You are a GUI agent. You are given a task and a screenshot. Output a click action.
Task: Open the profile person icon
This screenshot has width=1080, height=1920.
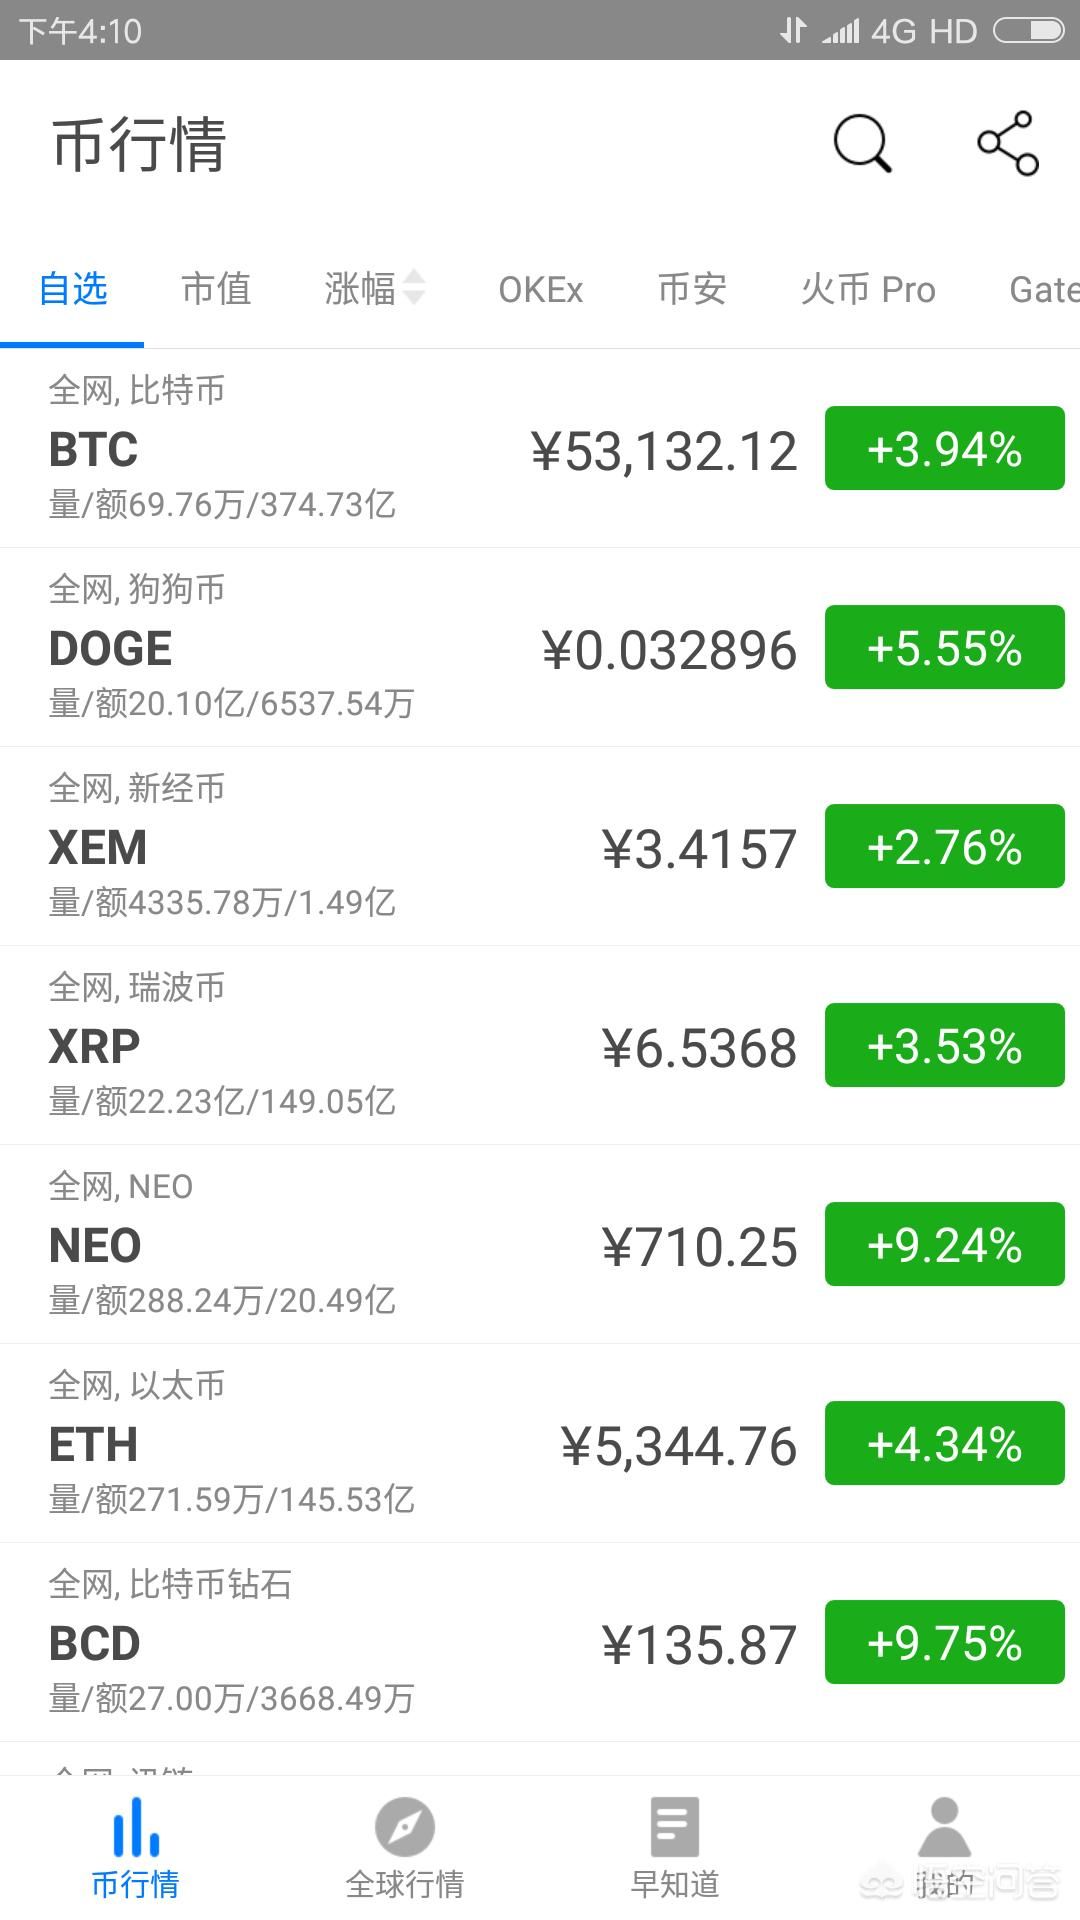[x=945, y=1827]
